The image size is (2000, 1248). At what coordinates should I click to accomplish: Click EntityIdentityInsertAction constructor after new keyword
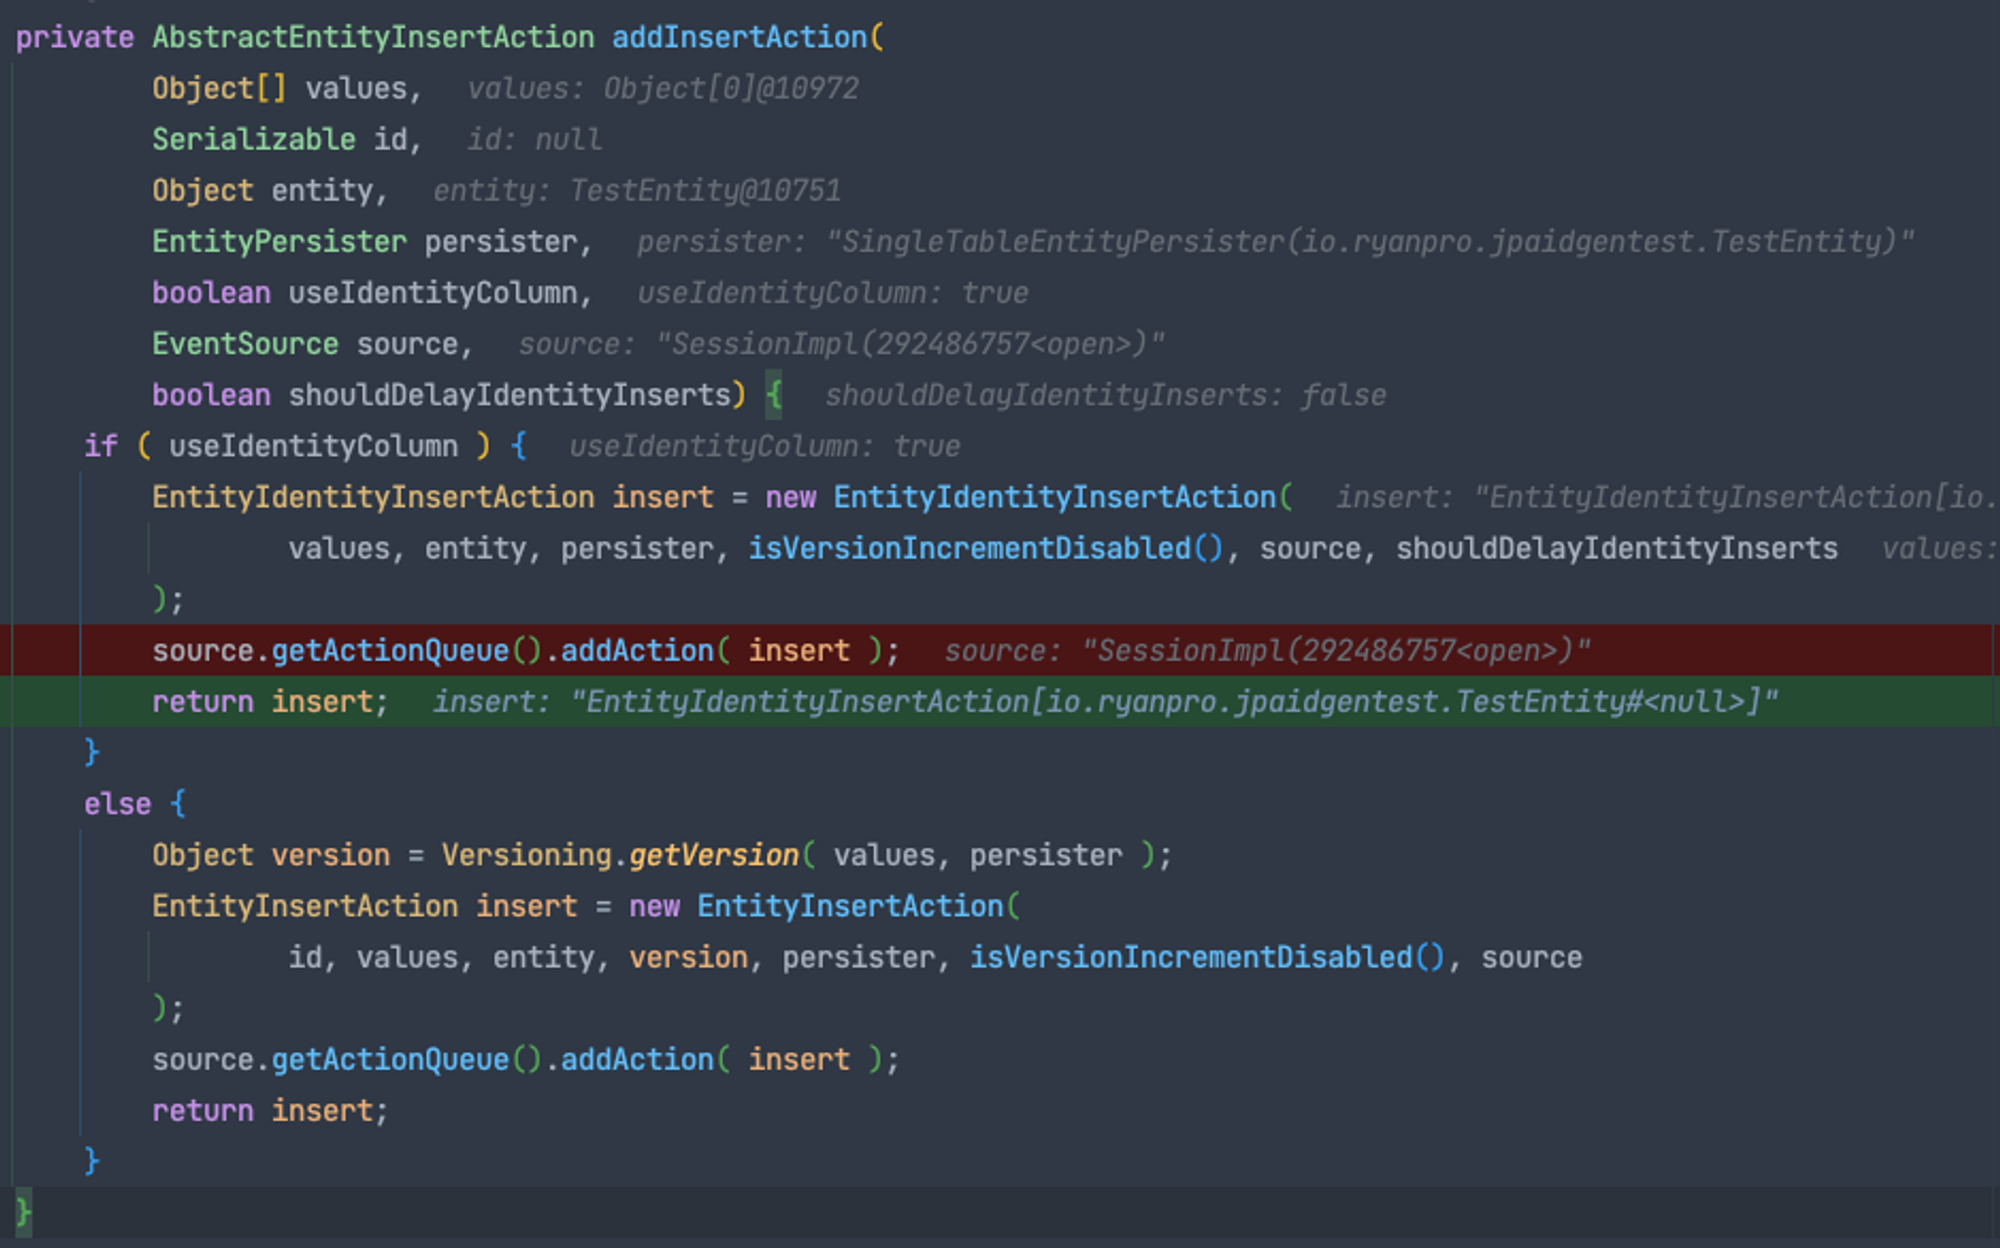(x=1054, y=497)
